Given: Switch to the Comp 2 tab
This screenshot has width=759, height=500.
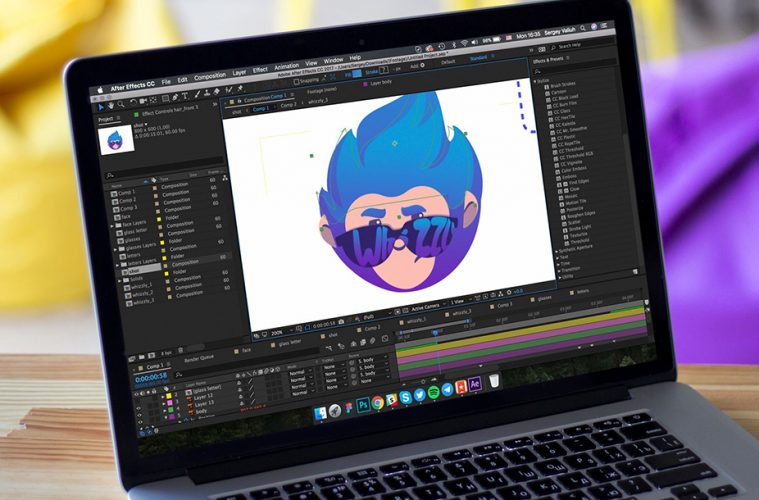Looking at the screenshot, I should pyautogui.click(x=287, y=103).
